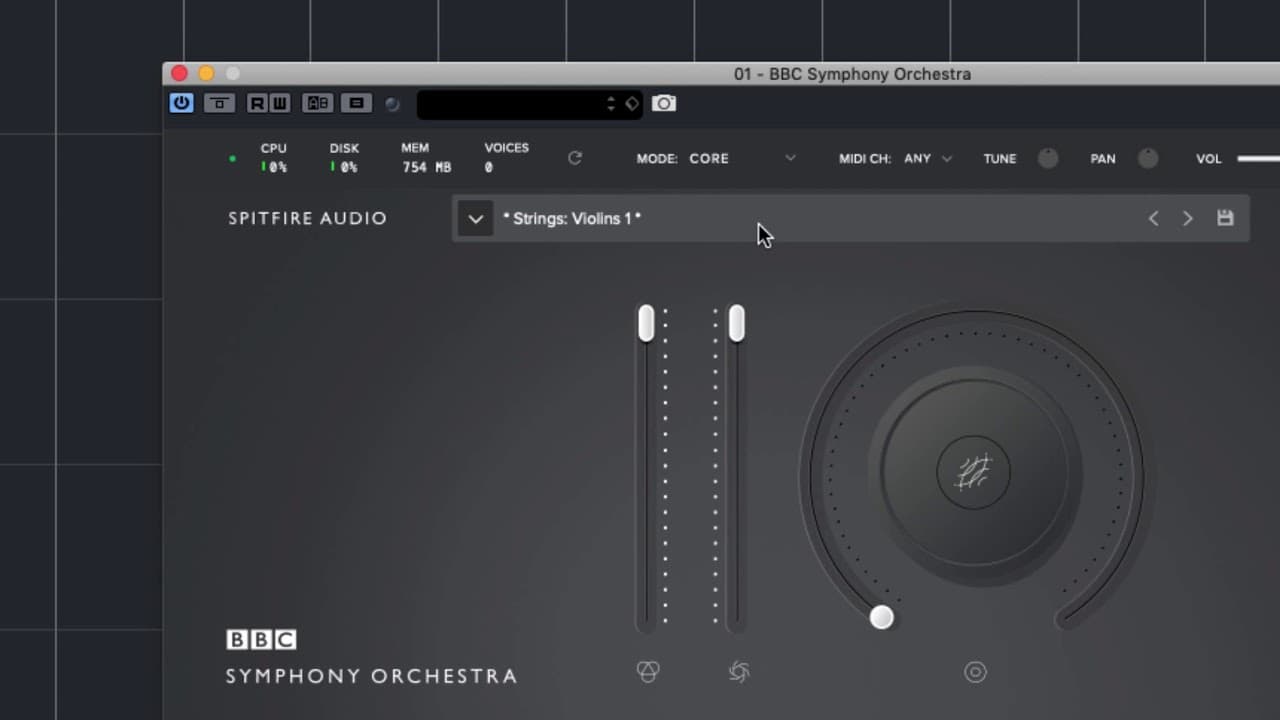Click the CPU usage readout
The width and height of the screenshot is (1280, 720).
coord(274,158)
